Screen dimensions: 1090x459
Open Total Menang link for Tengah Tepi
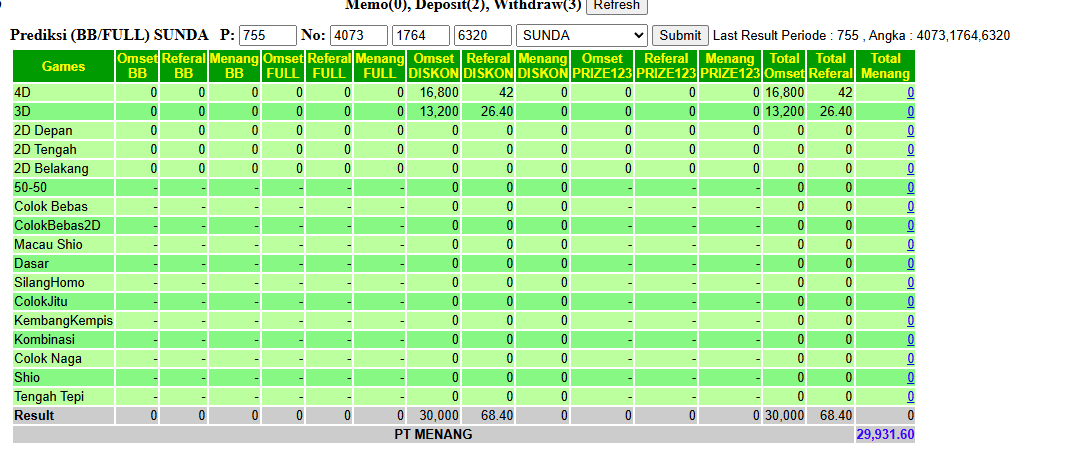[x=911, y=397]
